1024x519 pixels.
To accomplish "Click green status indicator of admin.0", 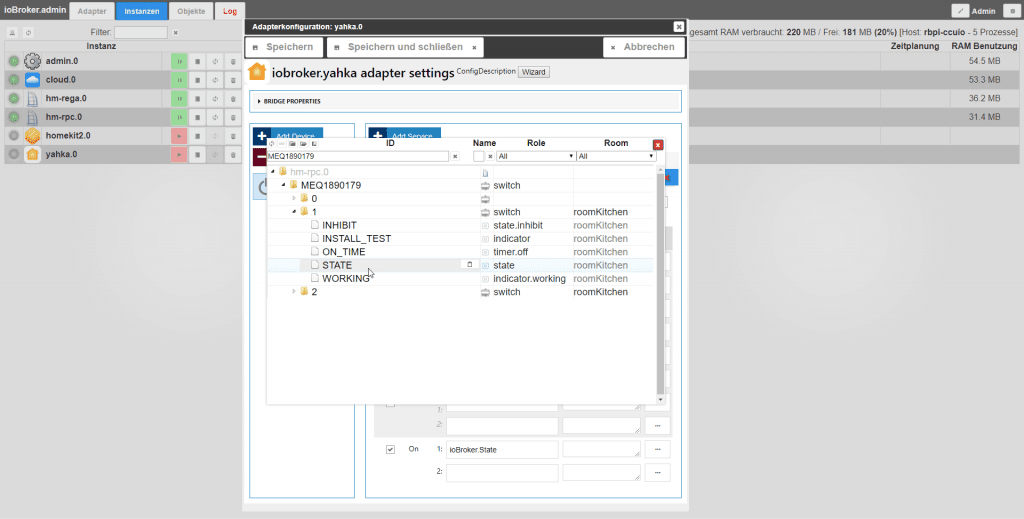I will coord(14,61).
